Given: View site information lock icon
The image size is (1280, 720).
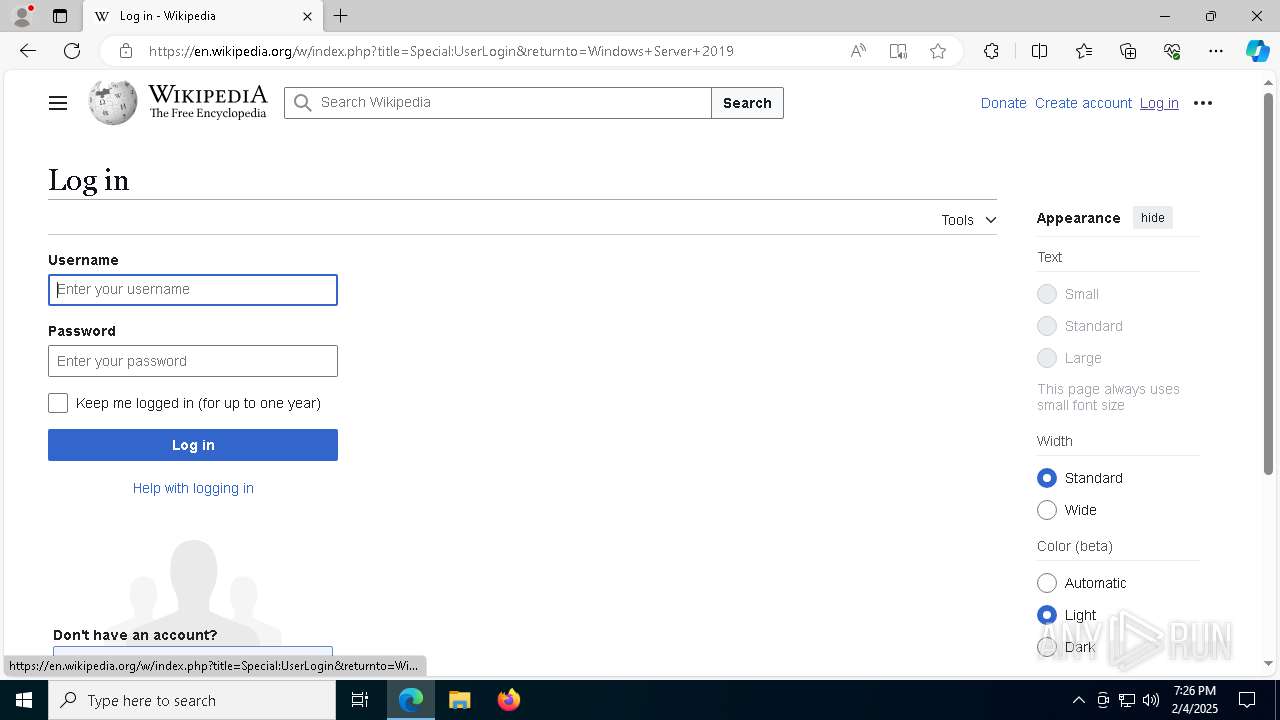Looking at the screenshot, I should 125,51.
